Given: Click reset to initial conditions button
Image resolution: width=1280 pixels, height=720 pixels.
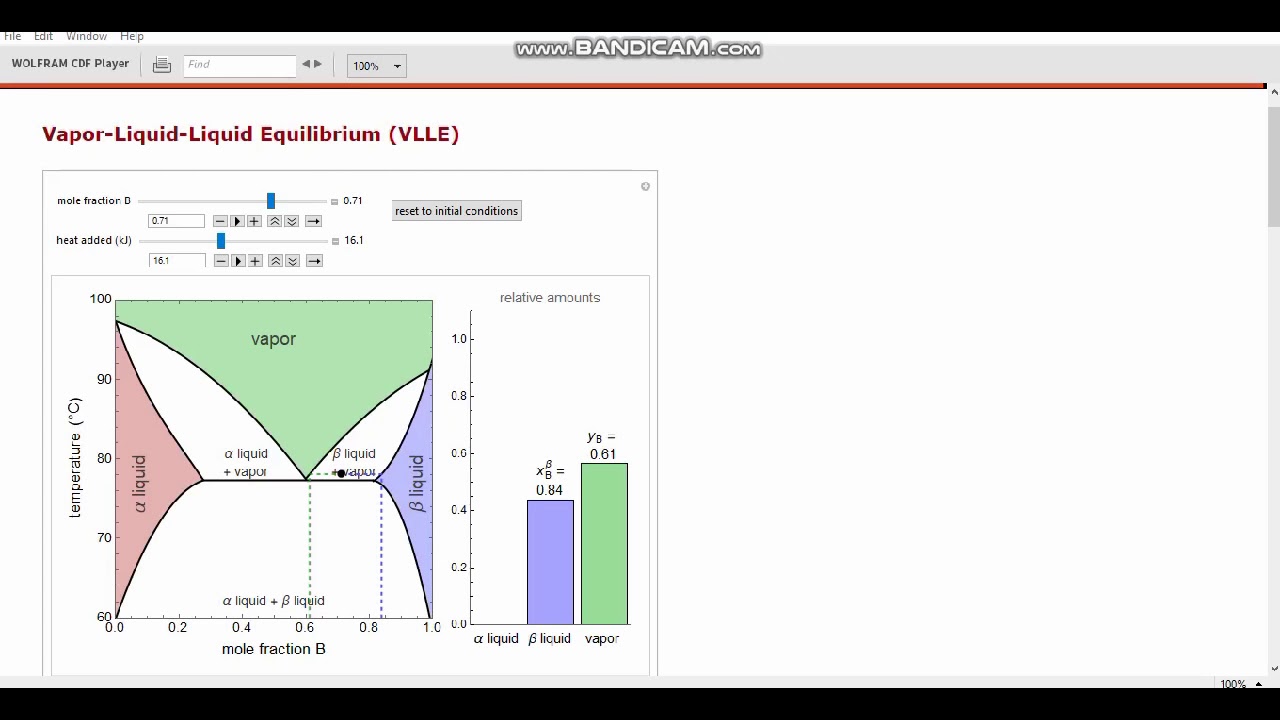Looking at the screenshot, I should [x=456, y=211].
